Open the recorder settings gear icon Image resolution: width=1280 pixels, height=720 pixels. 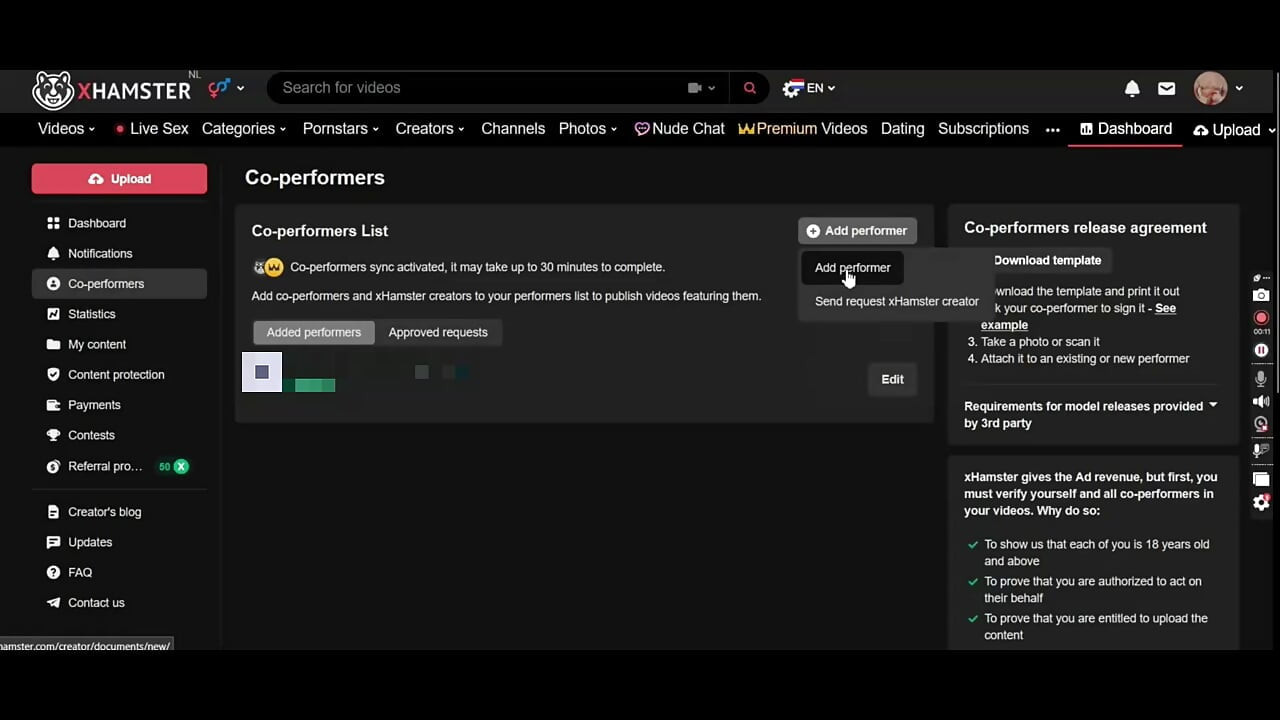[x=1261, y=502]
